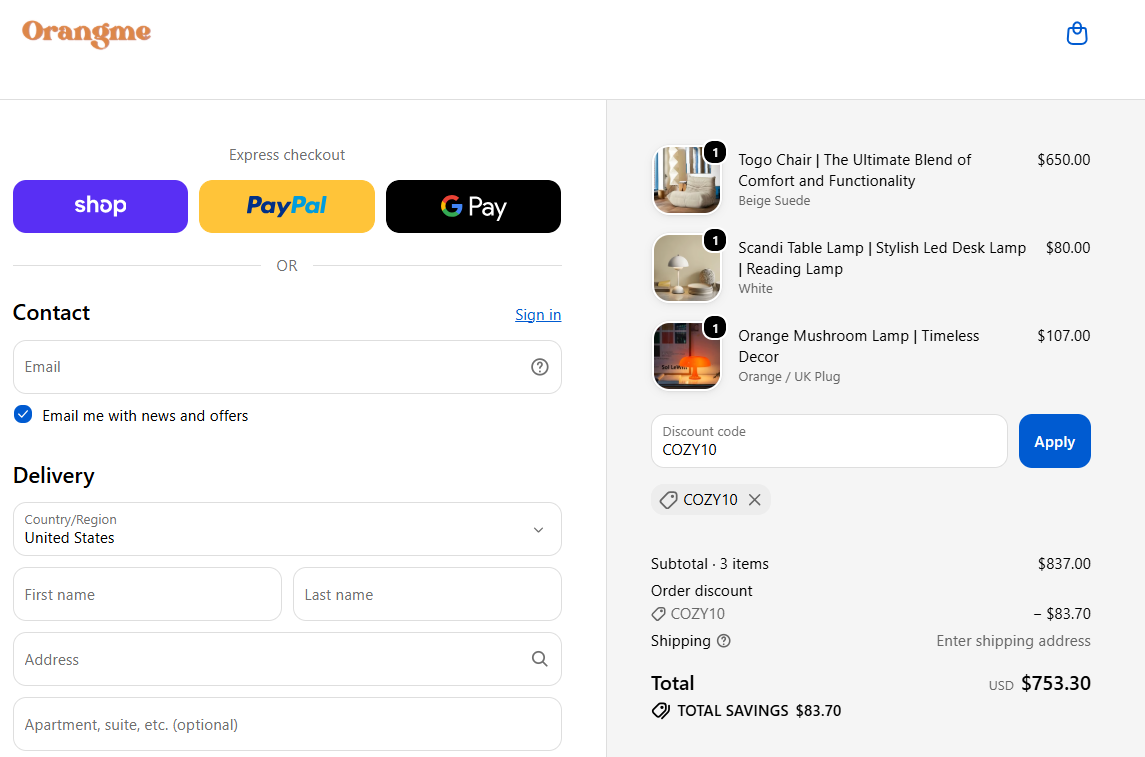Click the Togo Chair product title

[x=854, y=170]
